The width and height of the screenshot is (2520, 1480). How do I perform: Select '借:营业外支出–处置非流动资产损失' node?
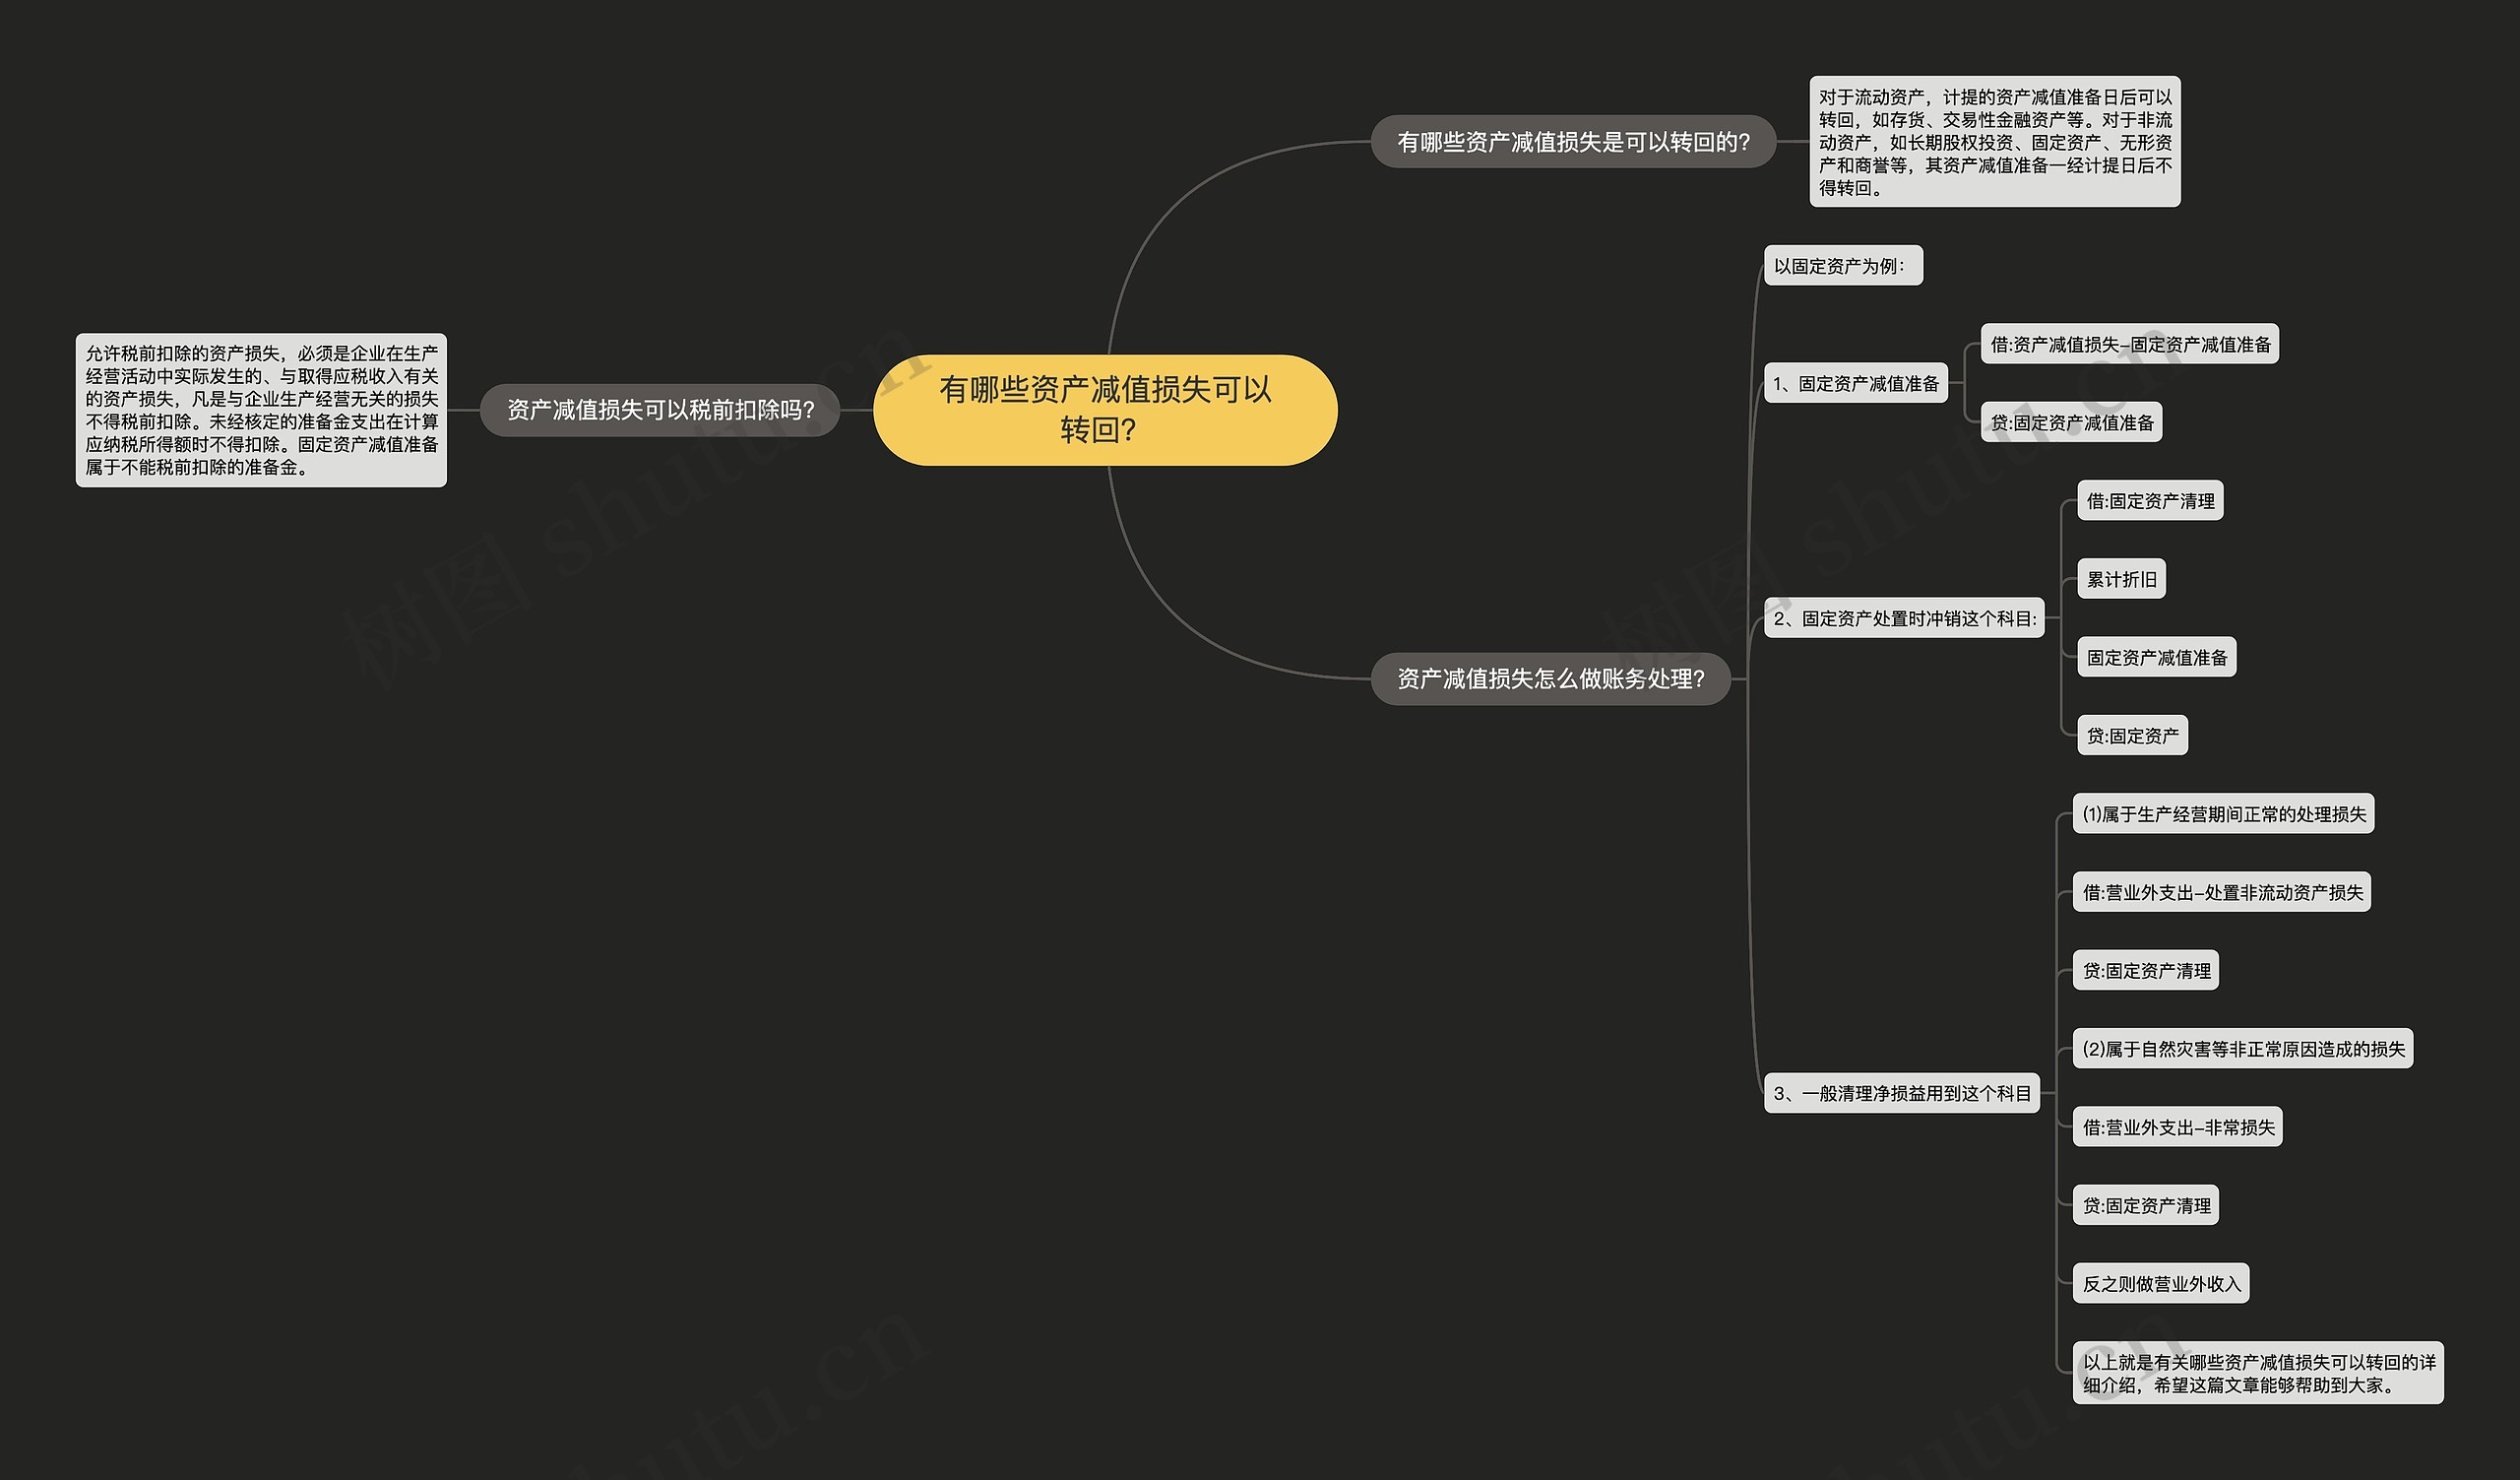[x=2221, y=892]
